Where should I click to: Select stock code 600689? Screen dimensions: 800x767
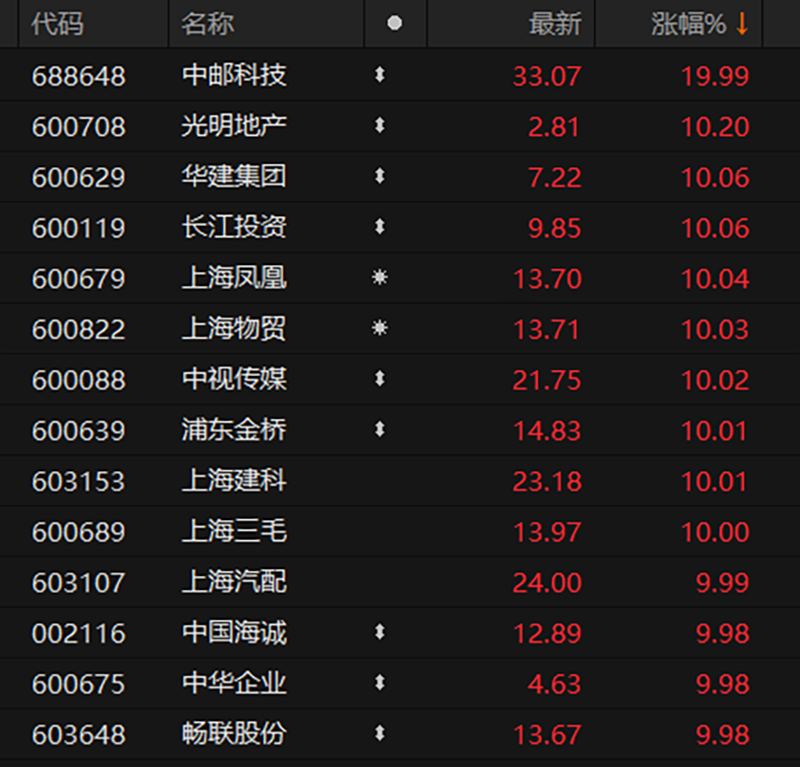pyautogui.click(x=79, y=532)
